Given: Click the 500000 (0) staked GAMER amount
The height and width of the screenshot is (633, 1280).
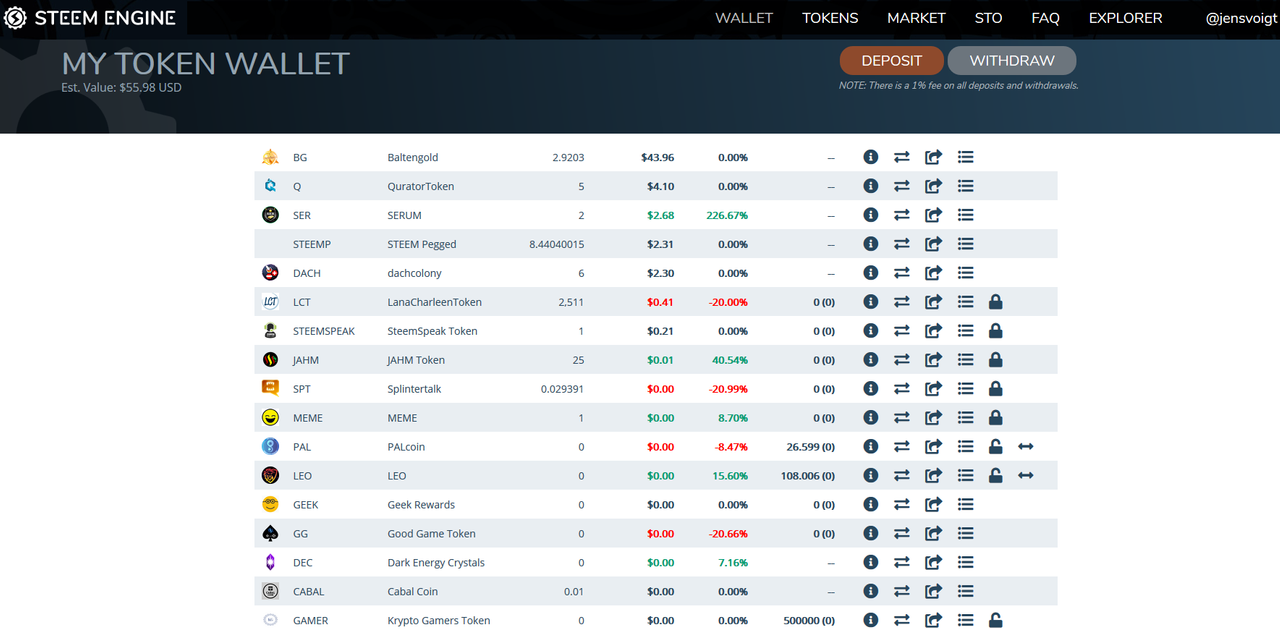Looking at the screenshot, I should pyautogui.click(x=809, y=621).
